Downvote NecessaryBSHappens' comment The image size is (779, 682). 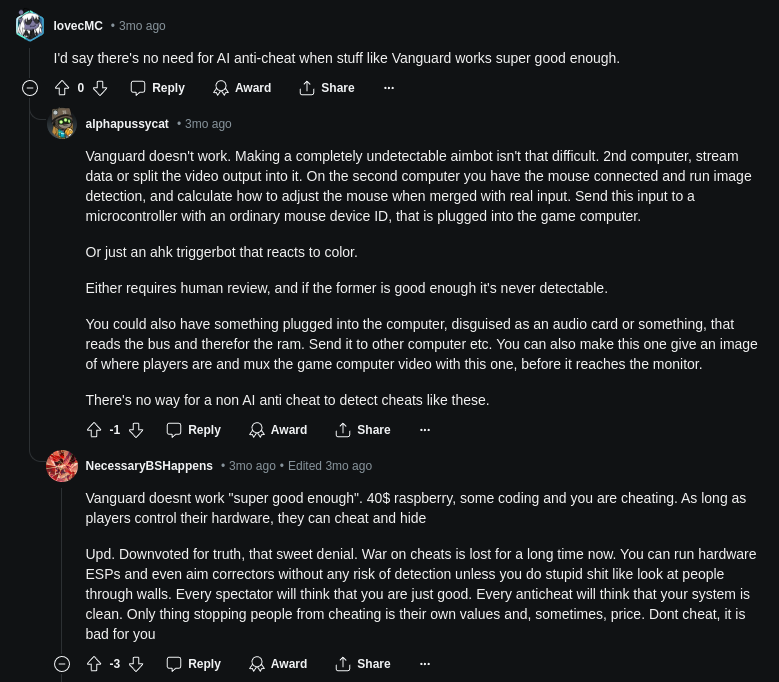136,664
